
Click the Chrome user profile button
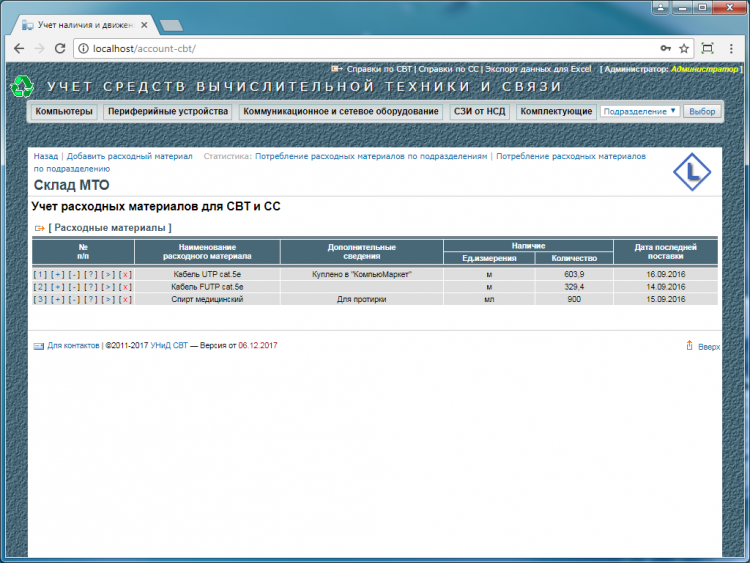coord(660,8)
